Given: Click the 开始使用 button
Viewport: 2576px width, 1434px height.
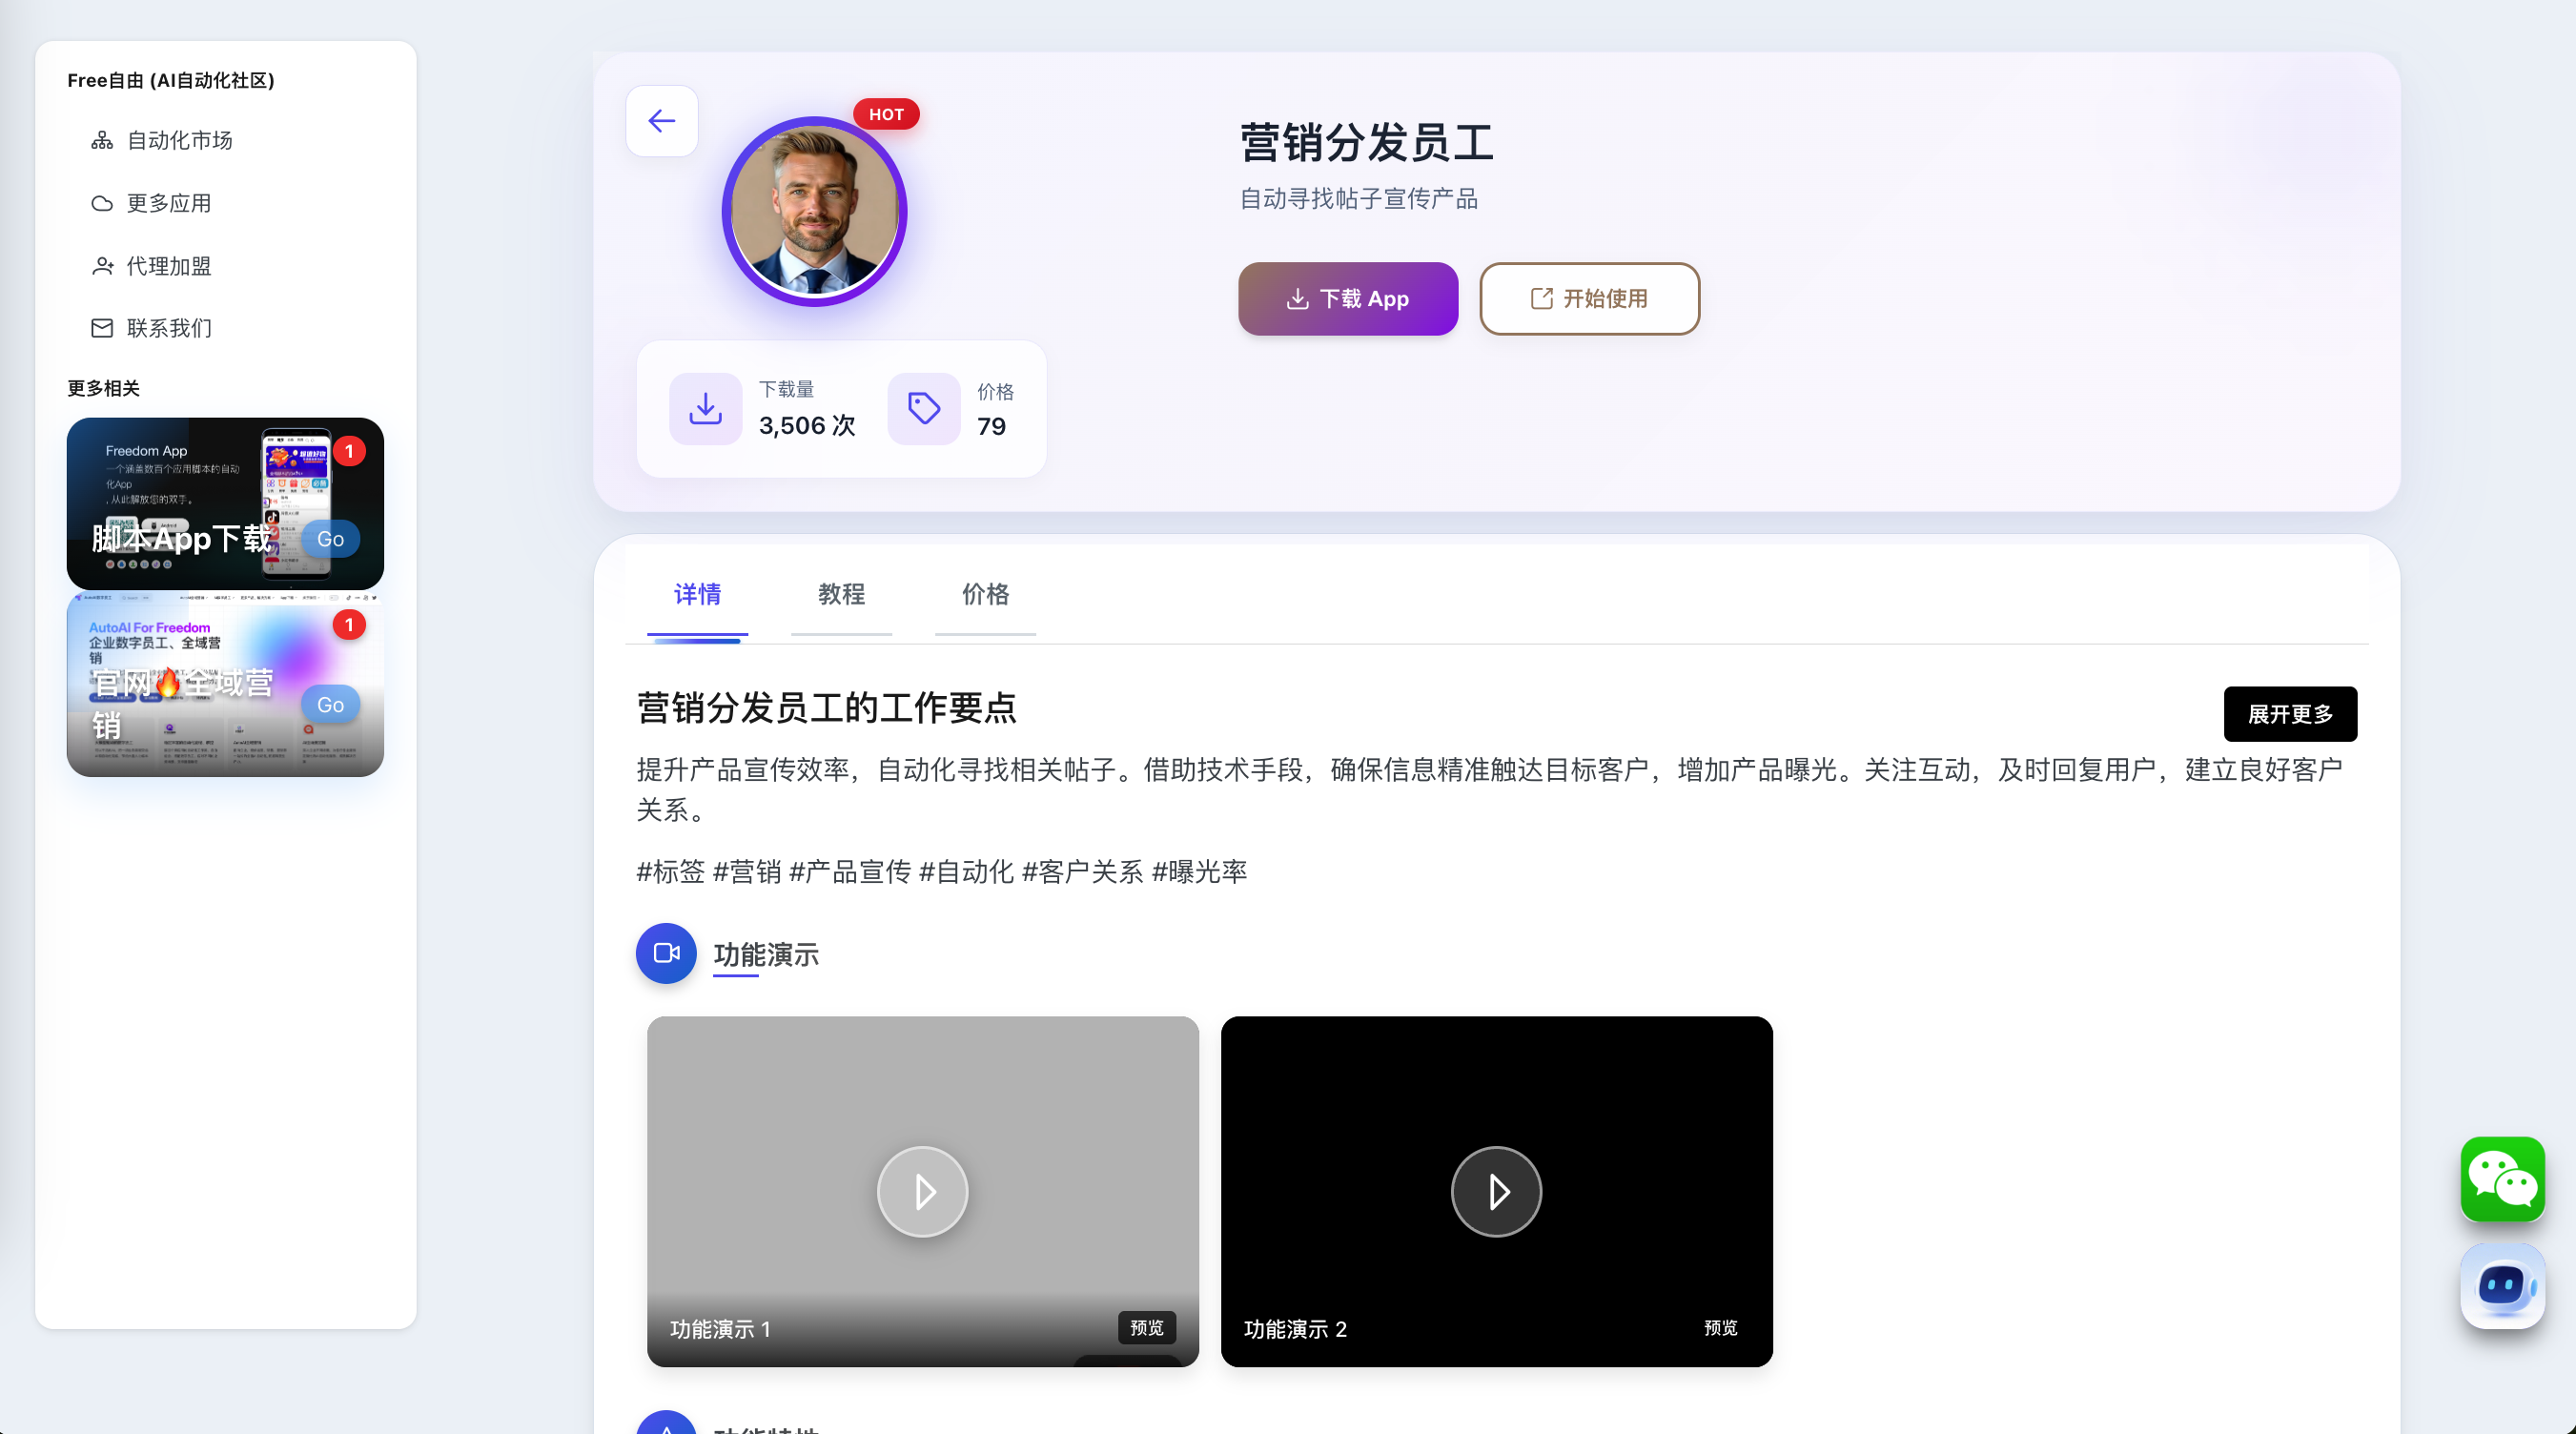Looking at the screenshot, I should pos(1589,299).
